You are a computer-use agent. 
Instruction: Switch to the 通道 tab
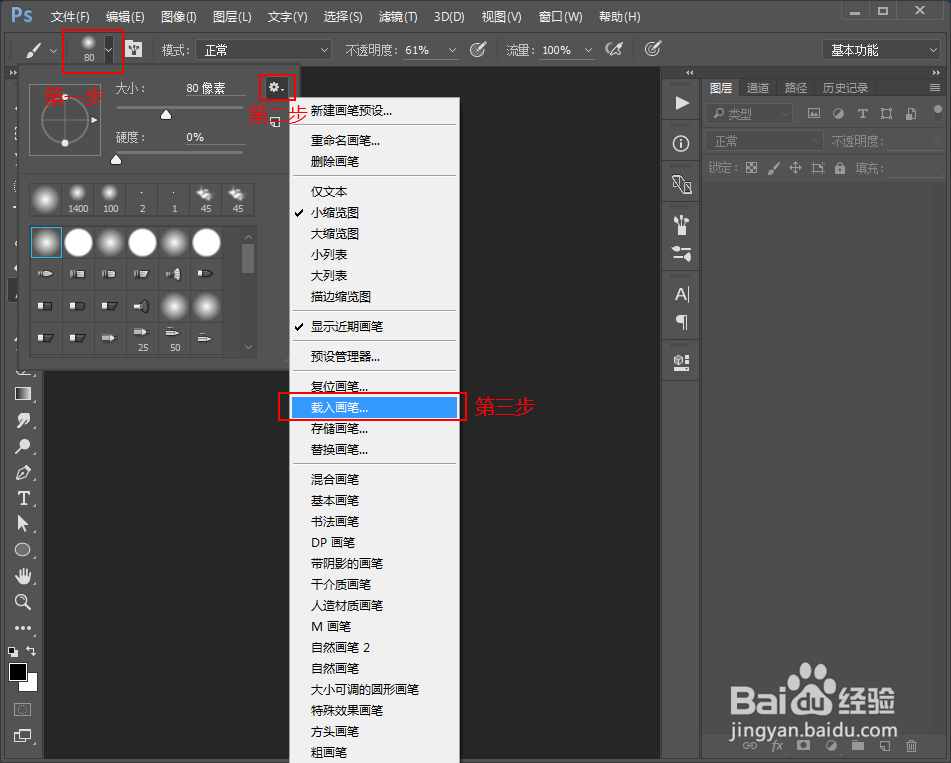pos(758,88)
